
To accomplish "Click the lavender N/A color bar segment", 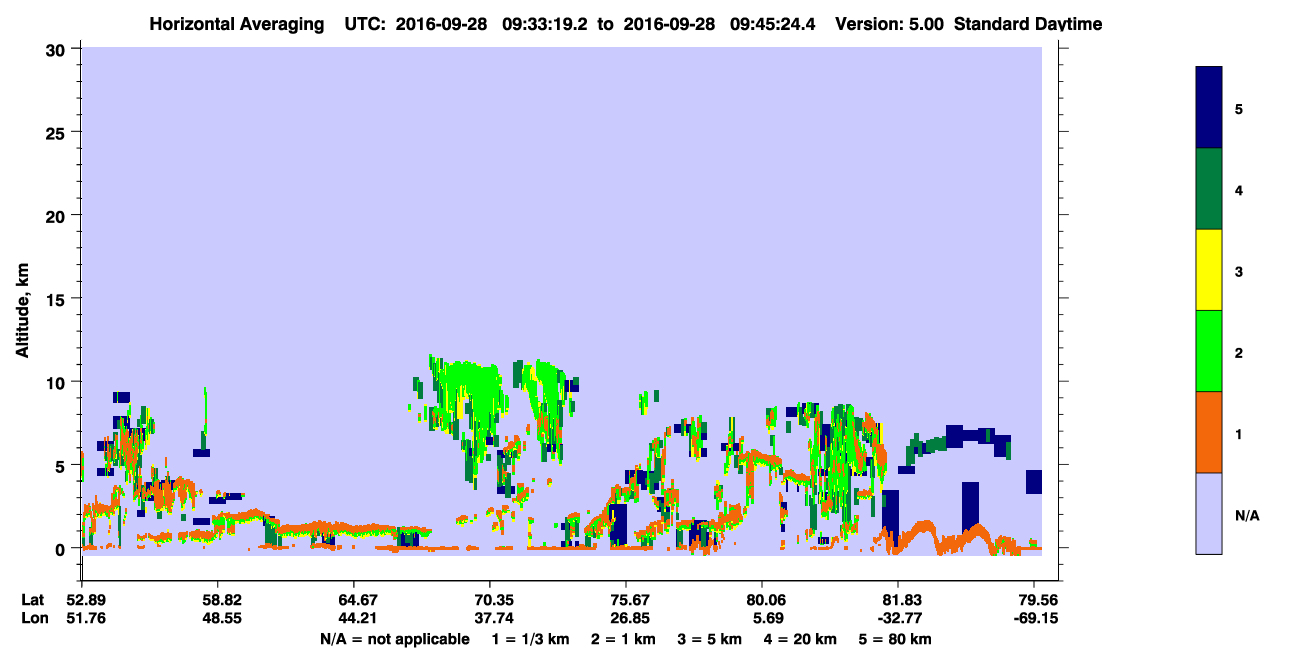I will click(x=1209, y=513).
